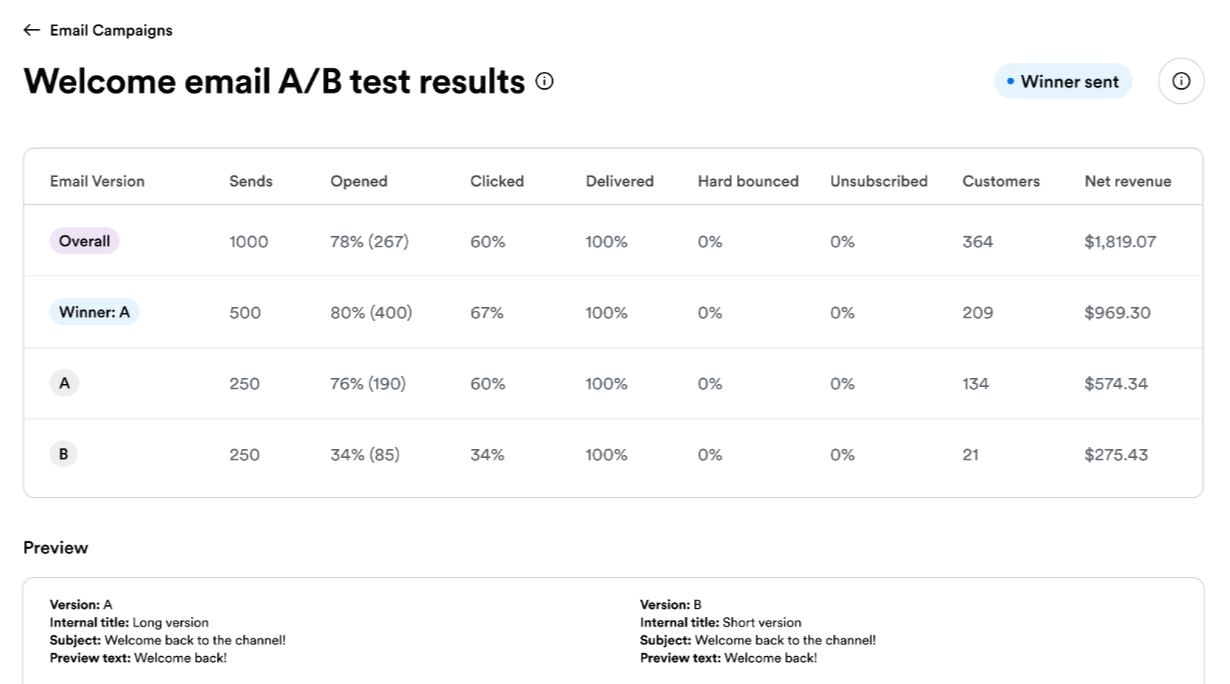1230x684 pixels.
Task: Click the back arrow to Email Campaigns
Action: tap(31, 30)
